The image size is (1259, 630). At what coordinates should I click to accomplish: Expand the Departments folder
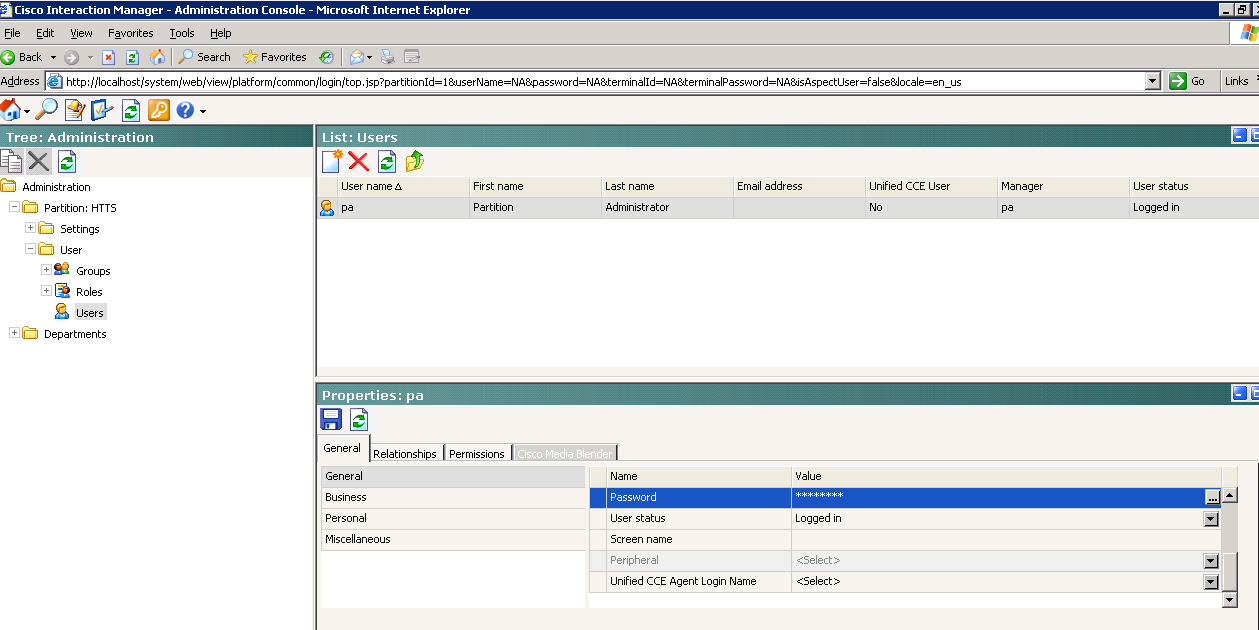(x=14, y=333)
